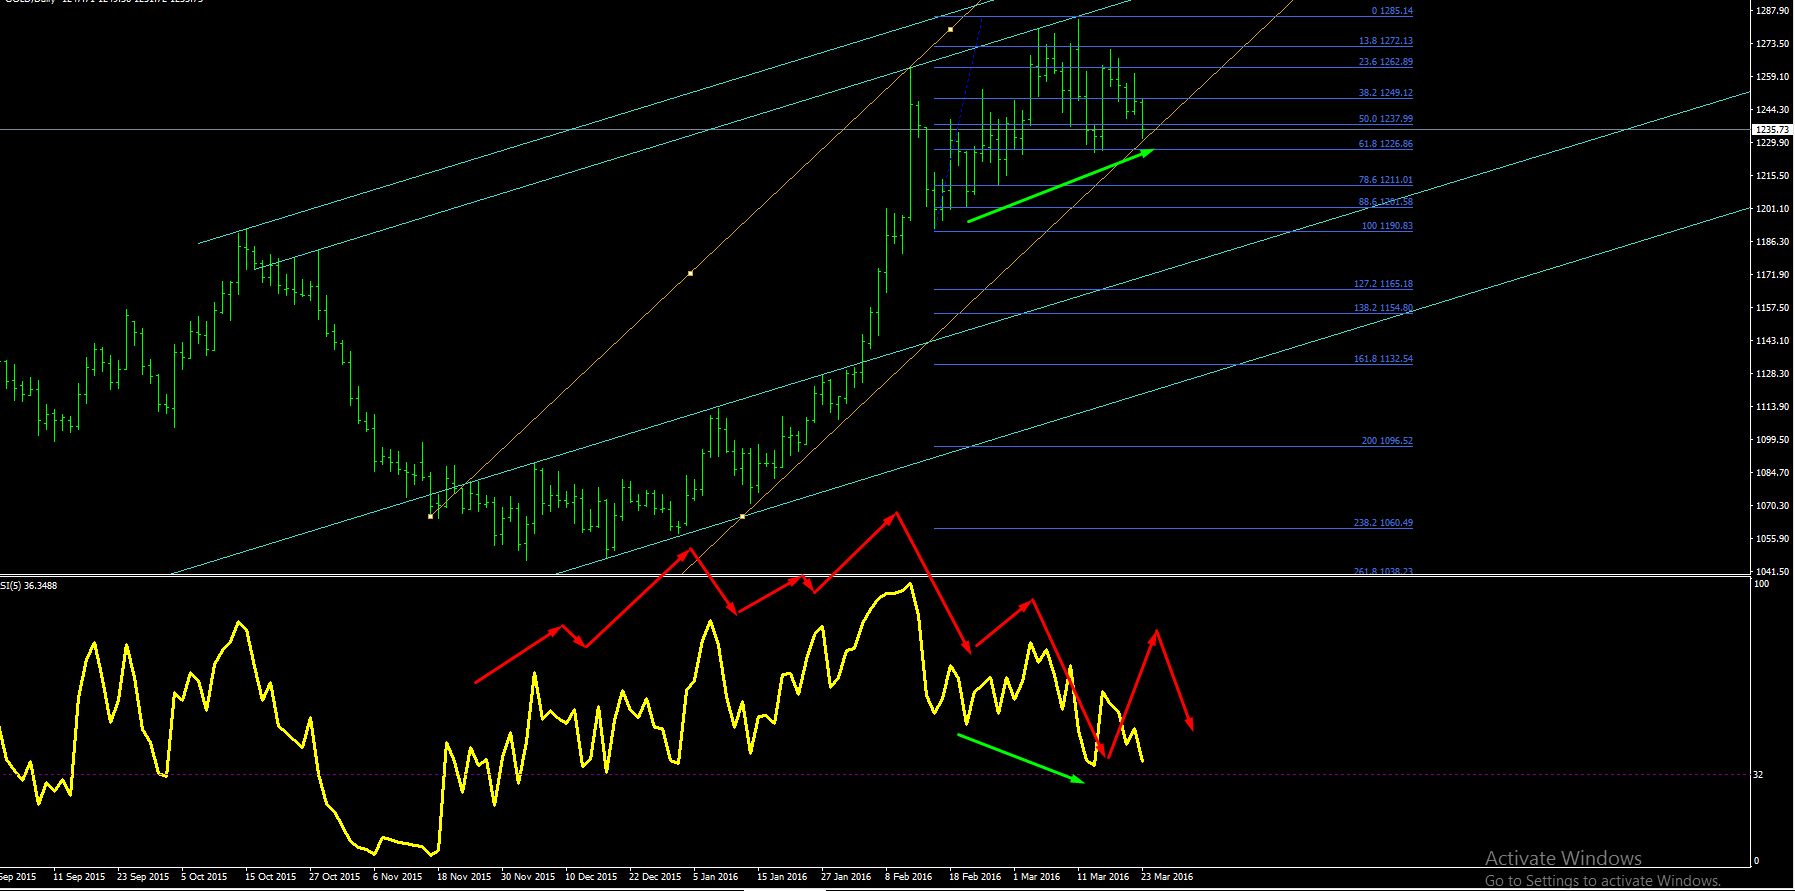The width and height of the screenshot is (1795, 891).
Task: Select the "15 Jan 2016" date label
Action: (x=782, y=877)
